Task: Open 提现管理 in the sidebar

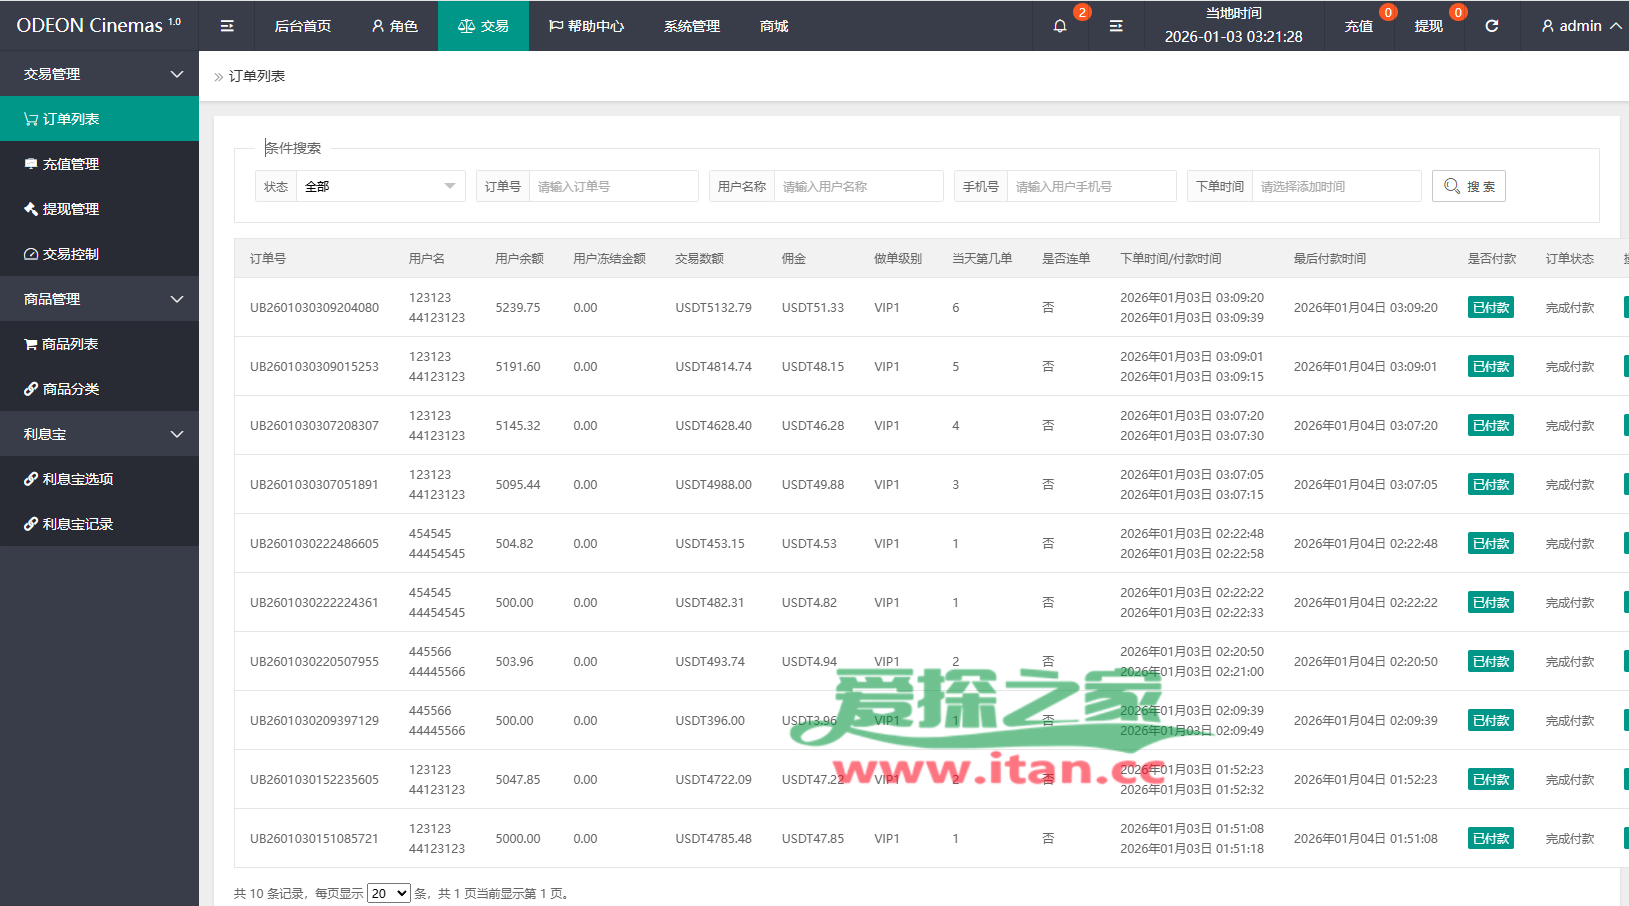Action: (70, 209)
